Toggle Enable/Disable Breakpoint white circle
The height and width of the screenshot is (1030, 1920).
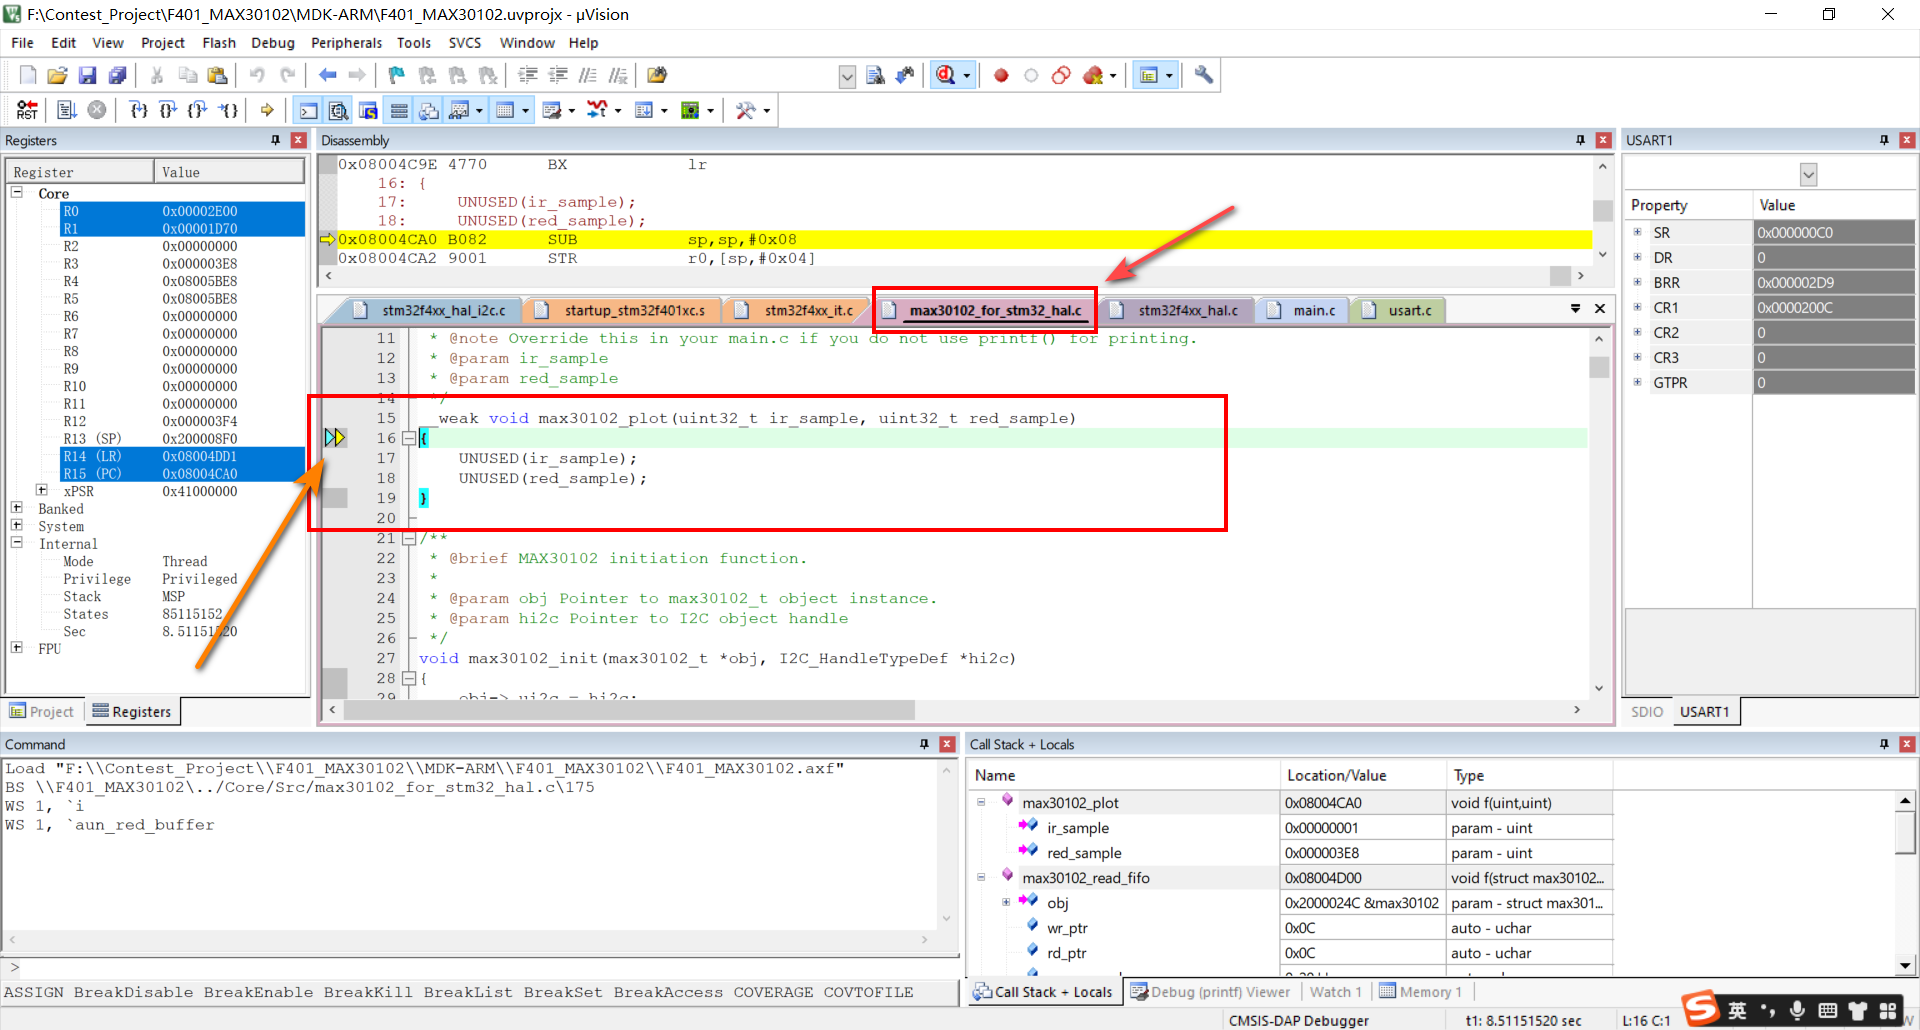(1031, 75)
